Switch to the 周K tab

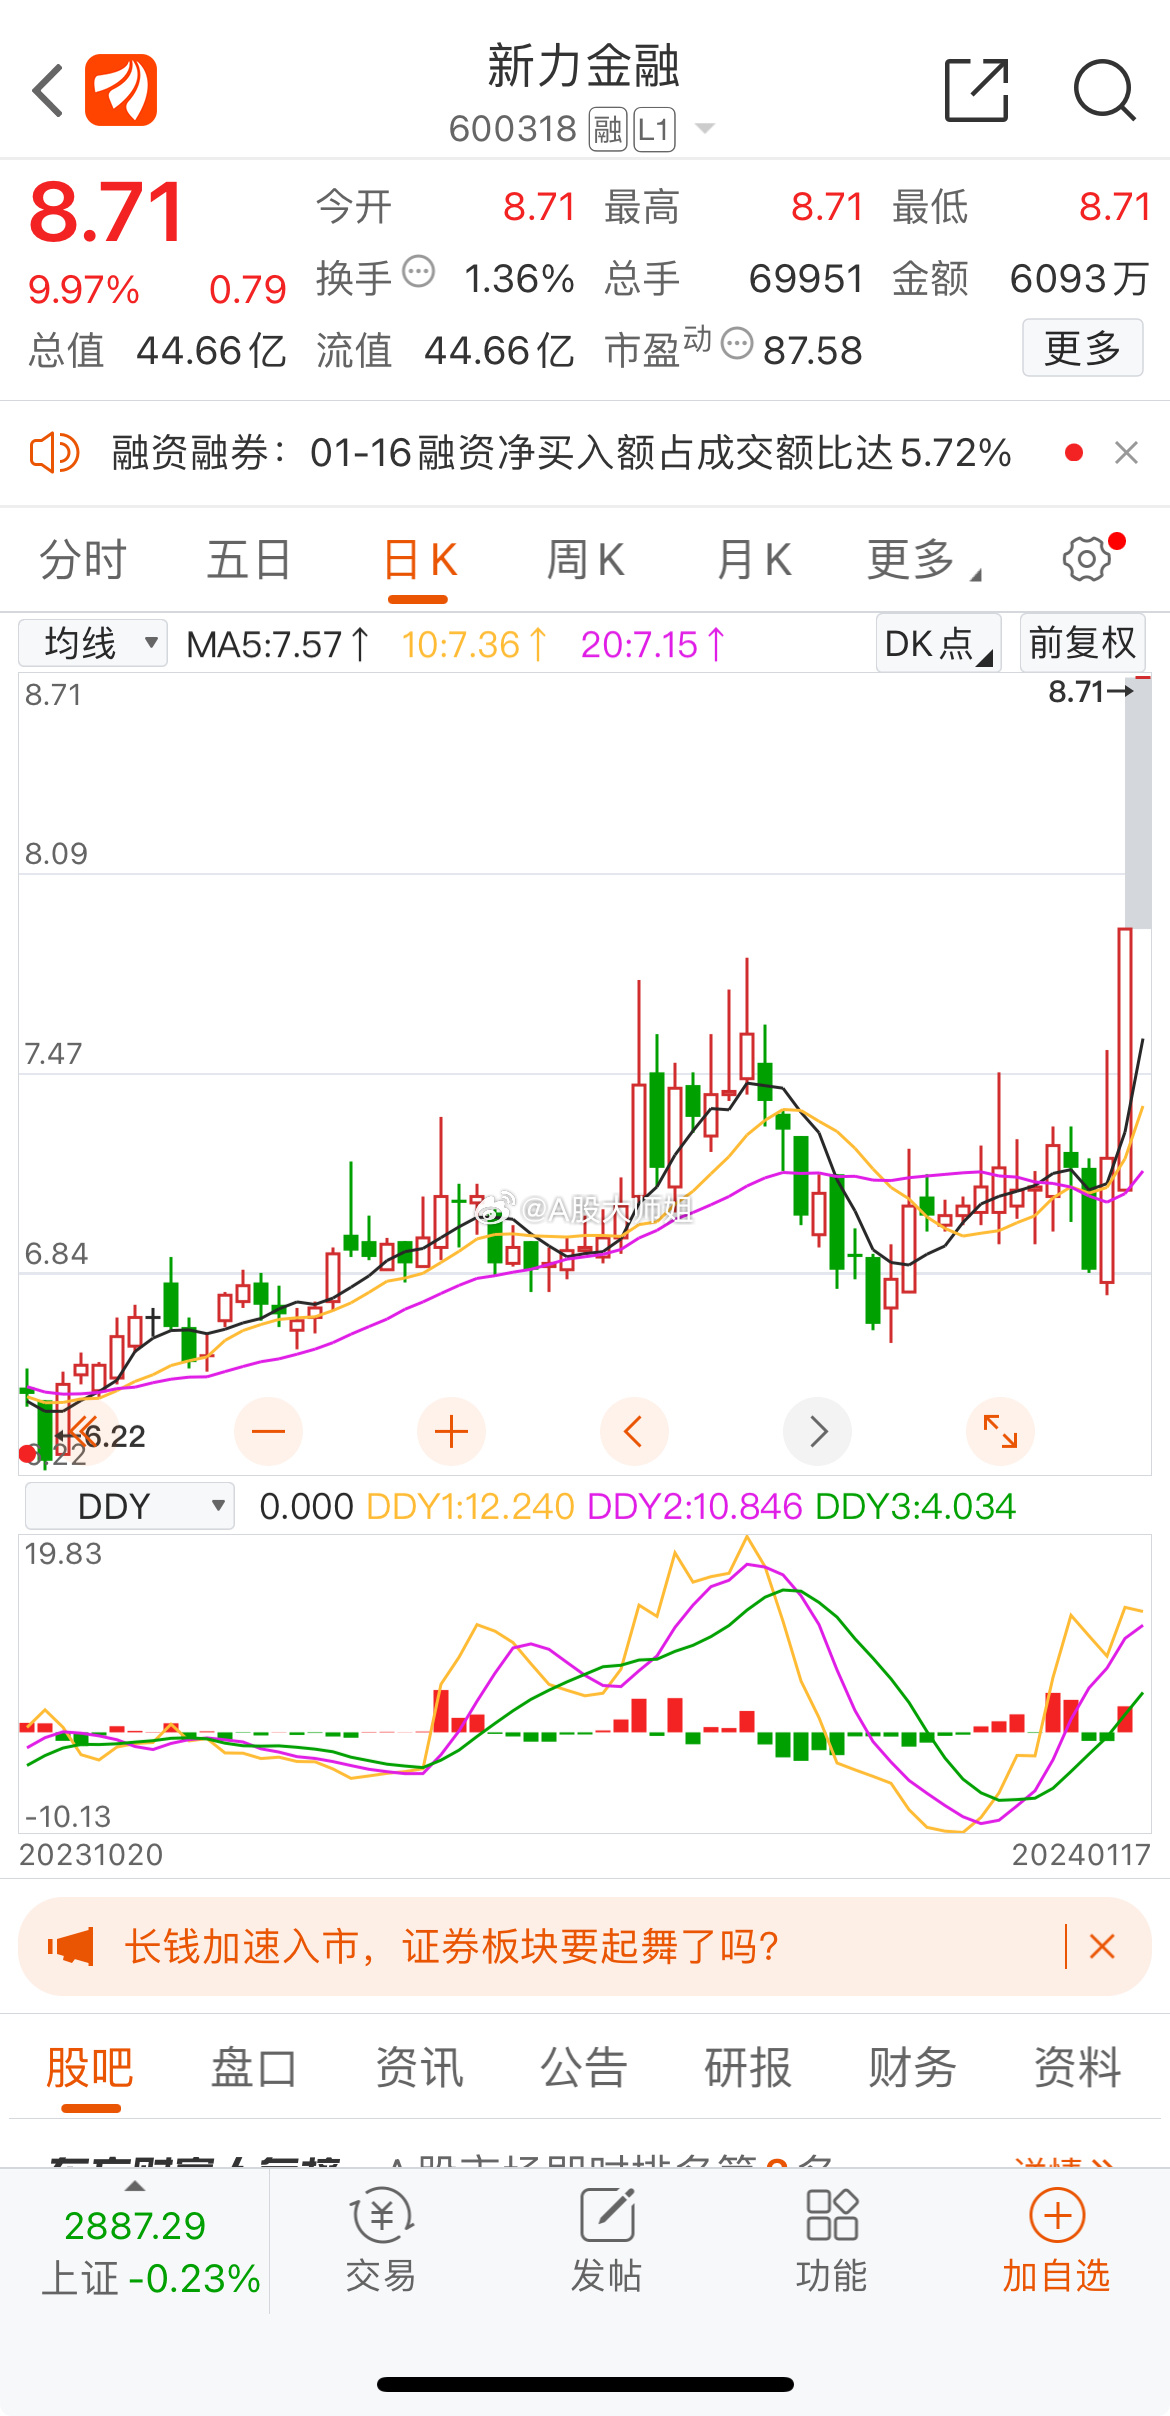[x=585, y=560]
